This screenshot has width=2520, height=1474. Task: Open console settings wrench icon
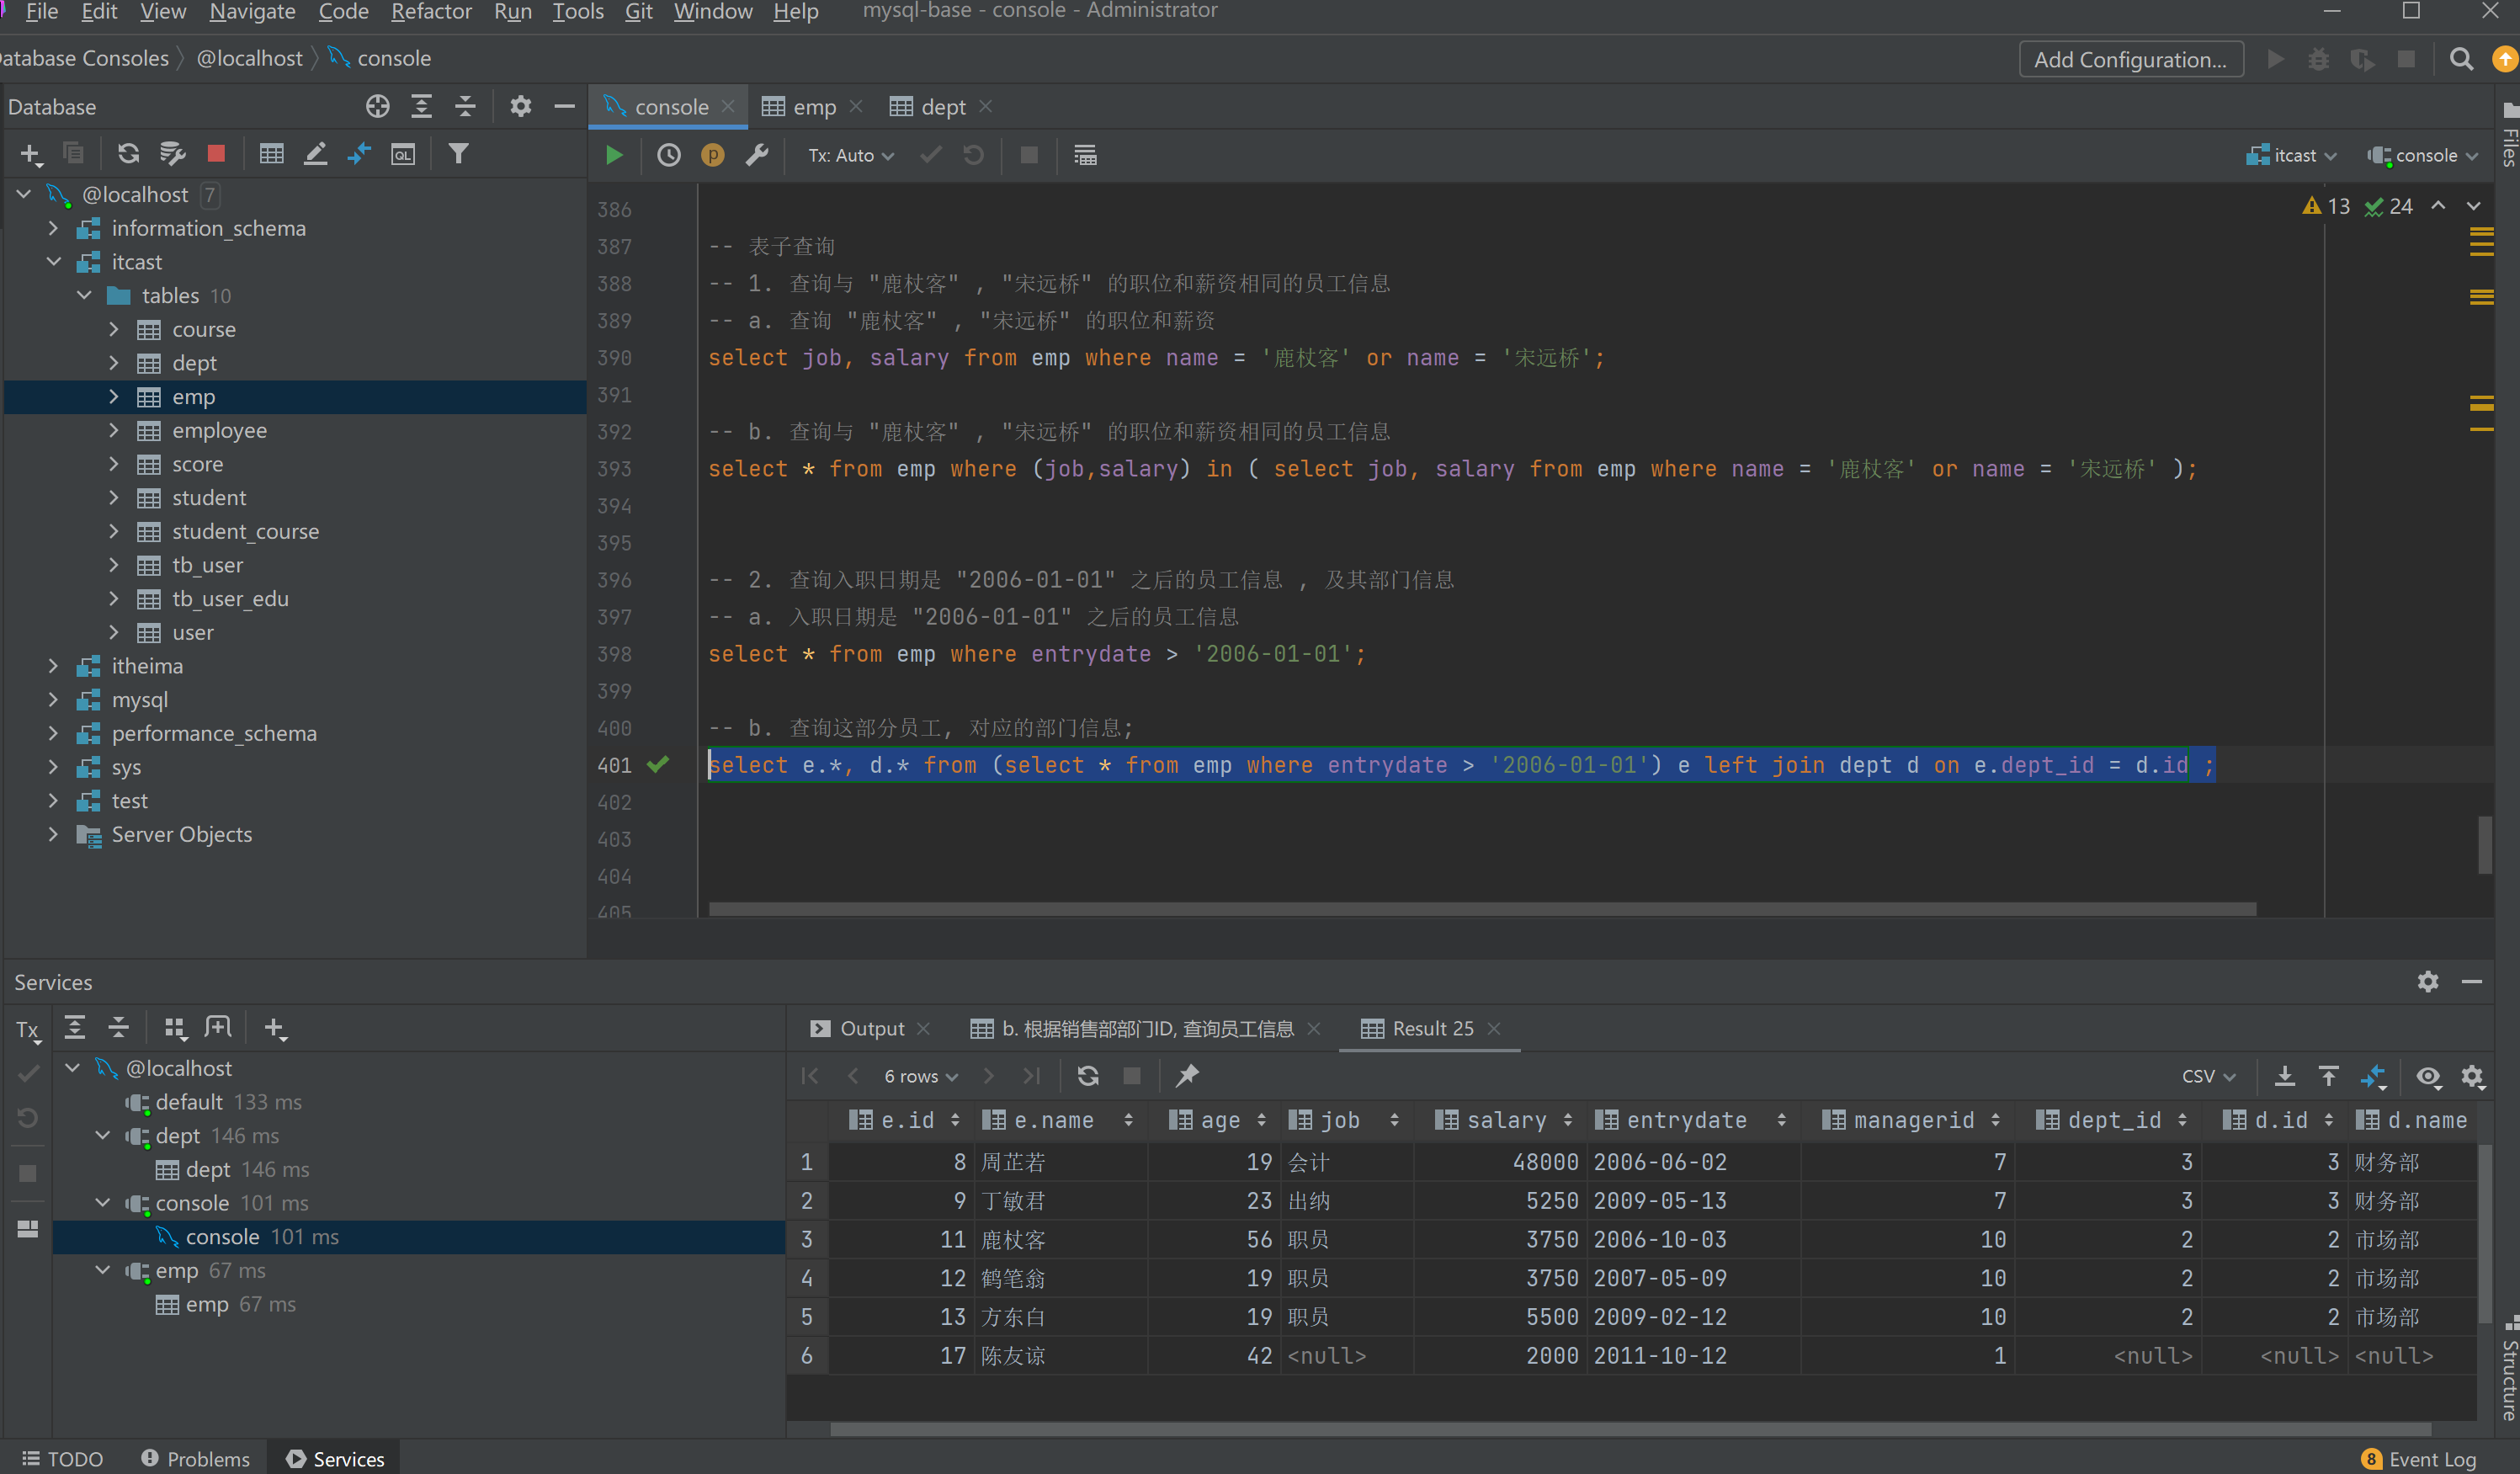(757, 155)
